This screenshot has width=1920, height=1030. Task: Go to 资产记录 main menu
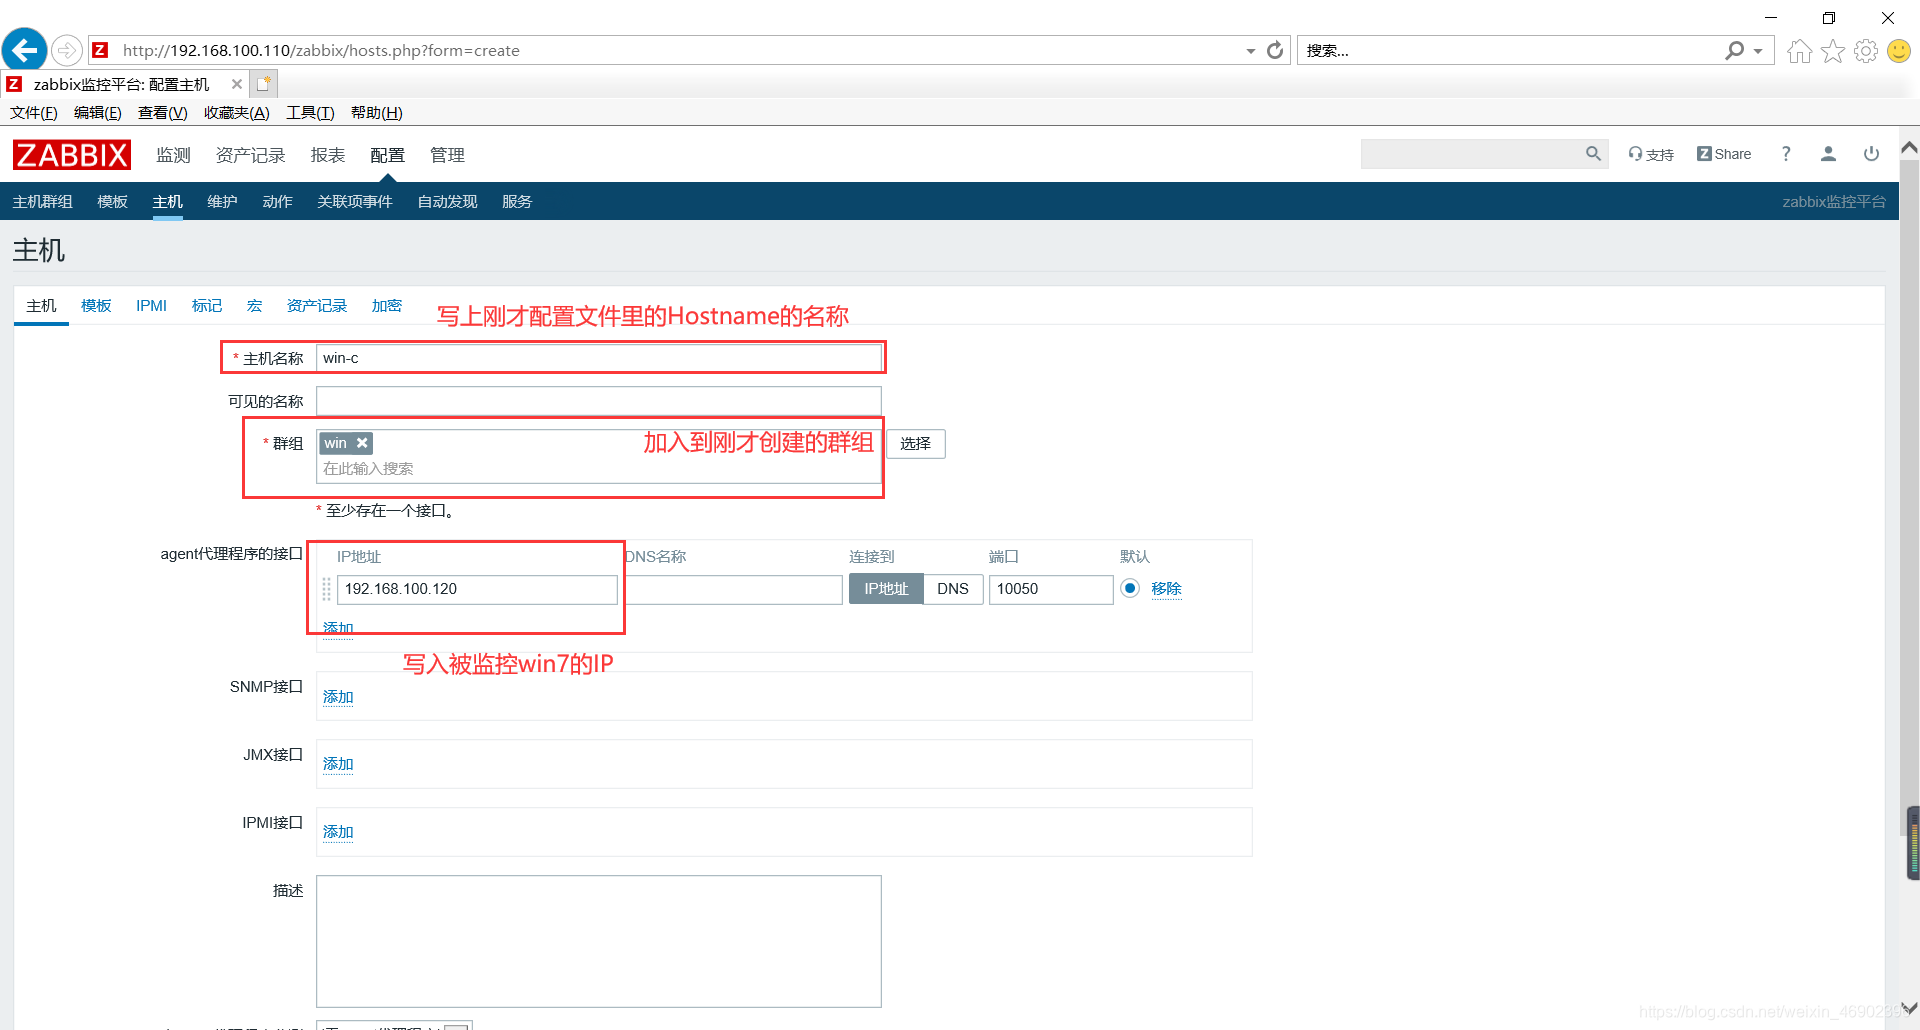[x=251, y=155]
